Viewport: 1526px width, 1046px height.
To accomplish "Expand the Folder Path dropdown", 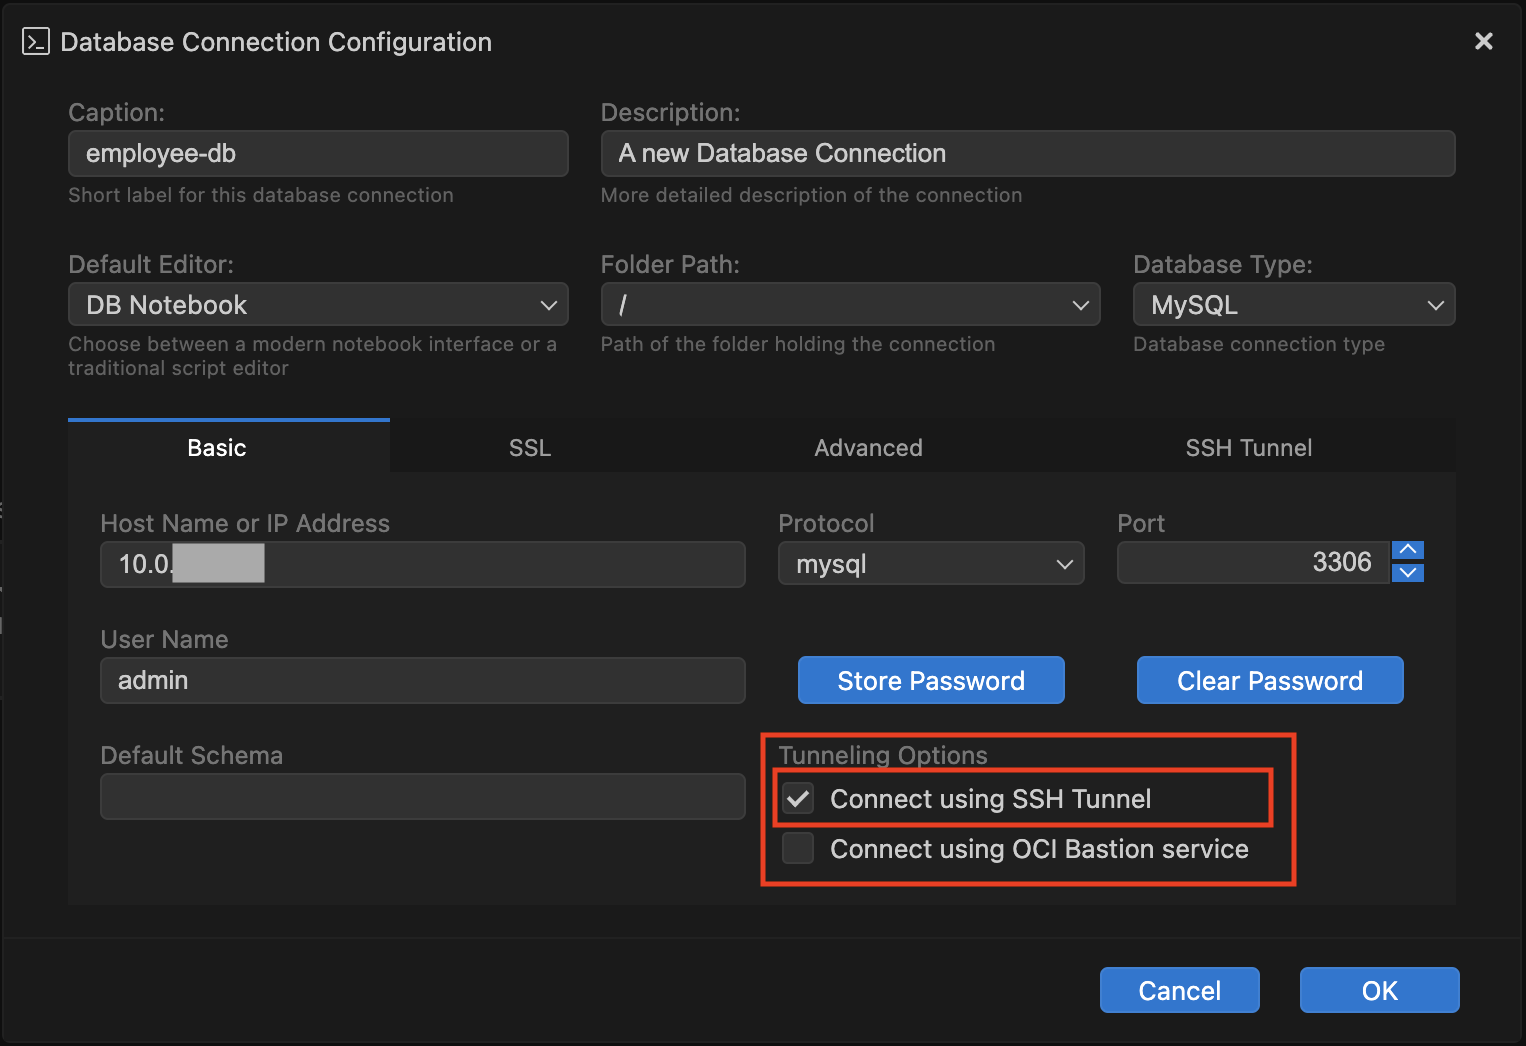I will pos(1080,304).
